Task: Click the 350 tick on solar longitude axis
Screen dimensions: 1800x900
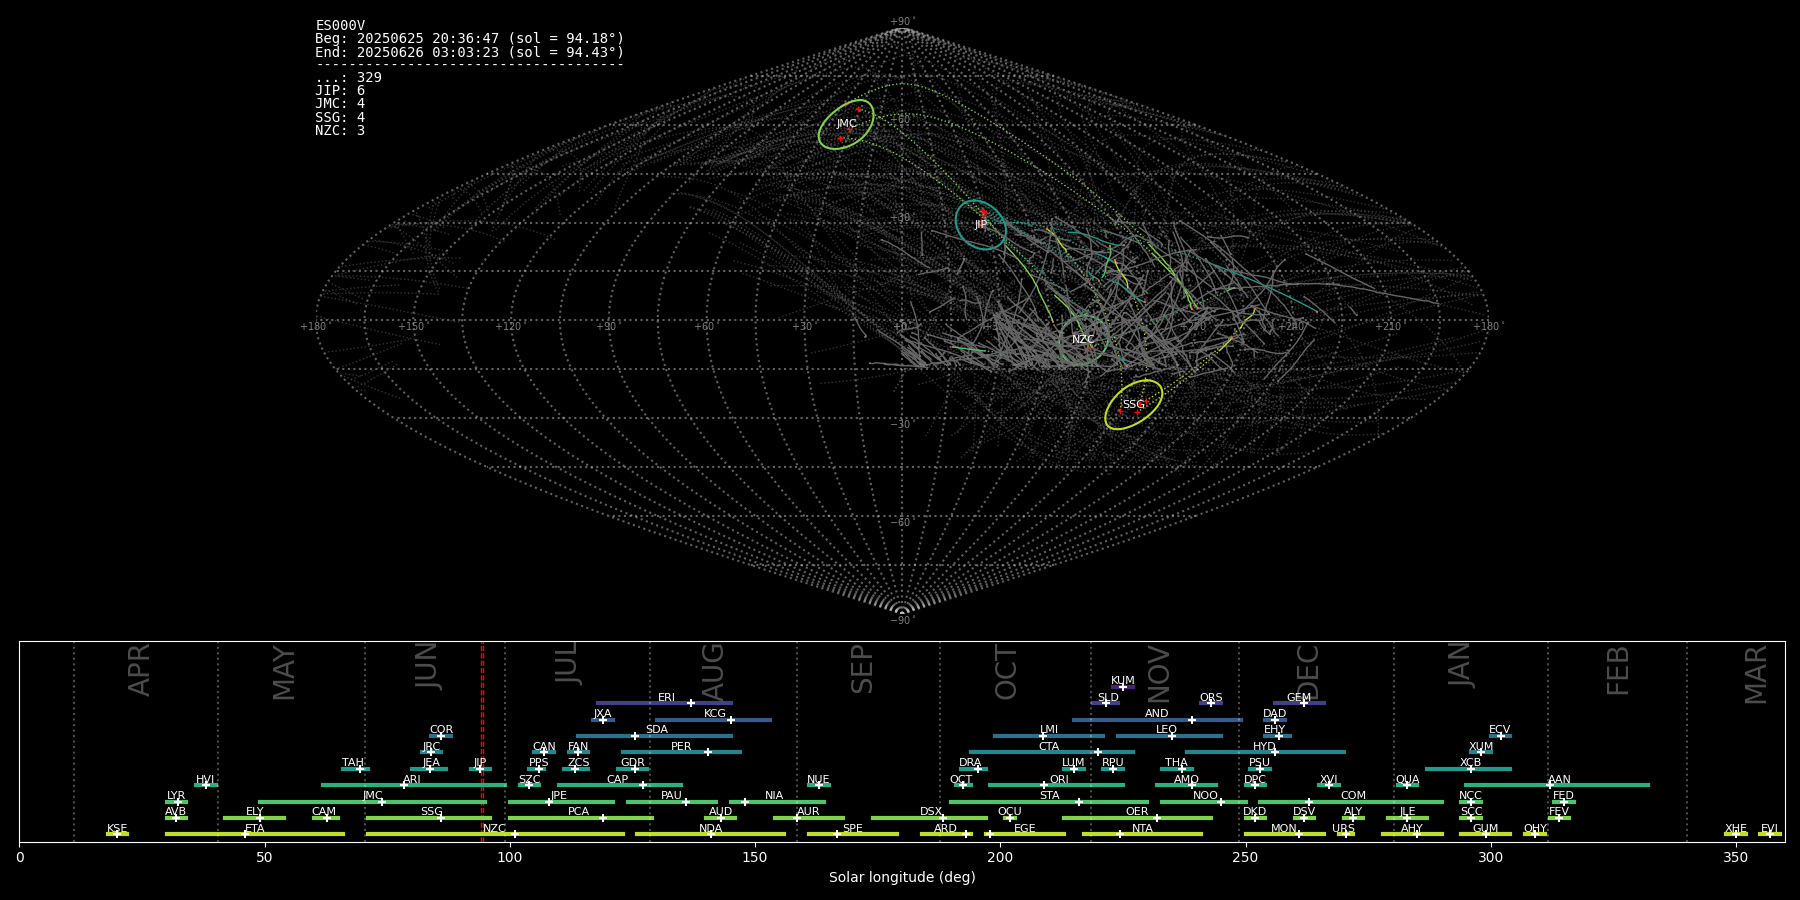Action: (1736, 857)
